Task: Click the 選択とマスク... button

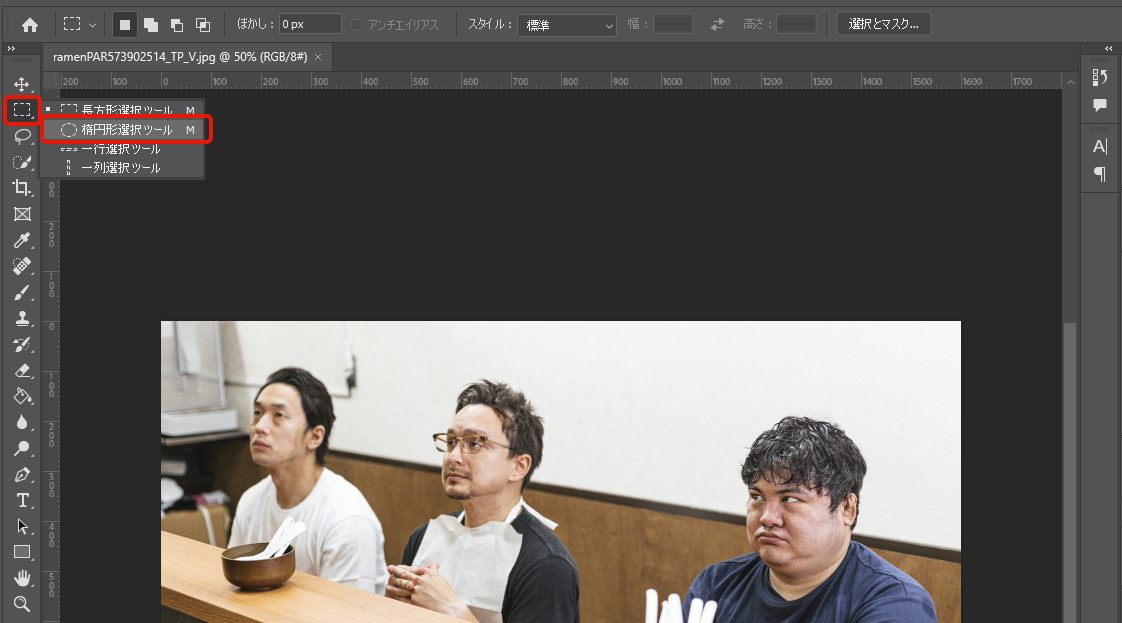Action: coord(883,24)
